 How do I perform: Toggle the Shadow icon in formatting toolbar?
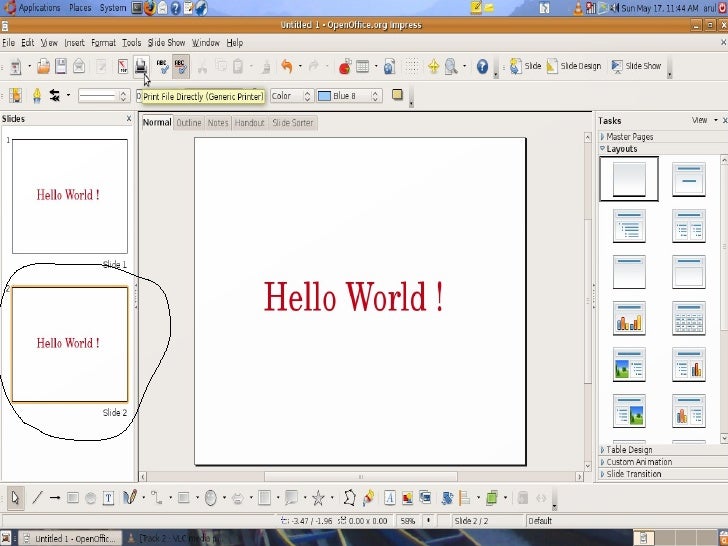(397, 95)
